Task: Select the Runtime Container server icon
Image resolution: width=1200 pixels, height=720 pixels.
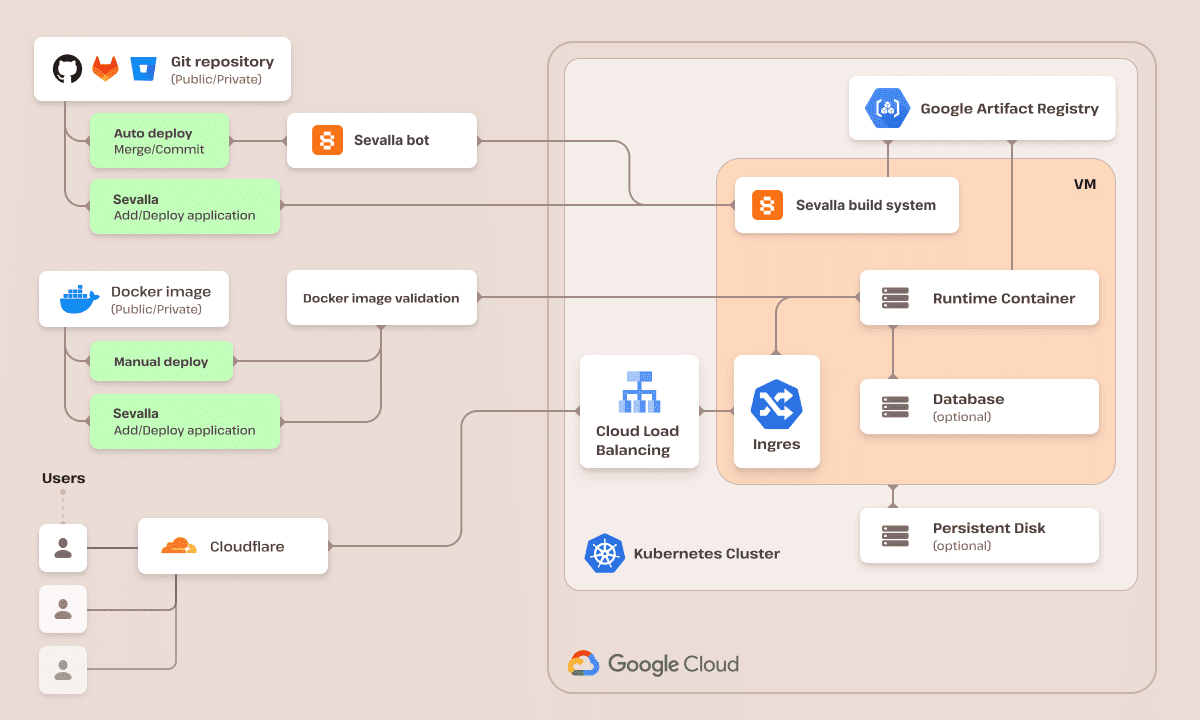Action: point(895,297)
